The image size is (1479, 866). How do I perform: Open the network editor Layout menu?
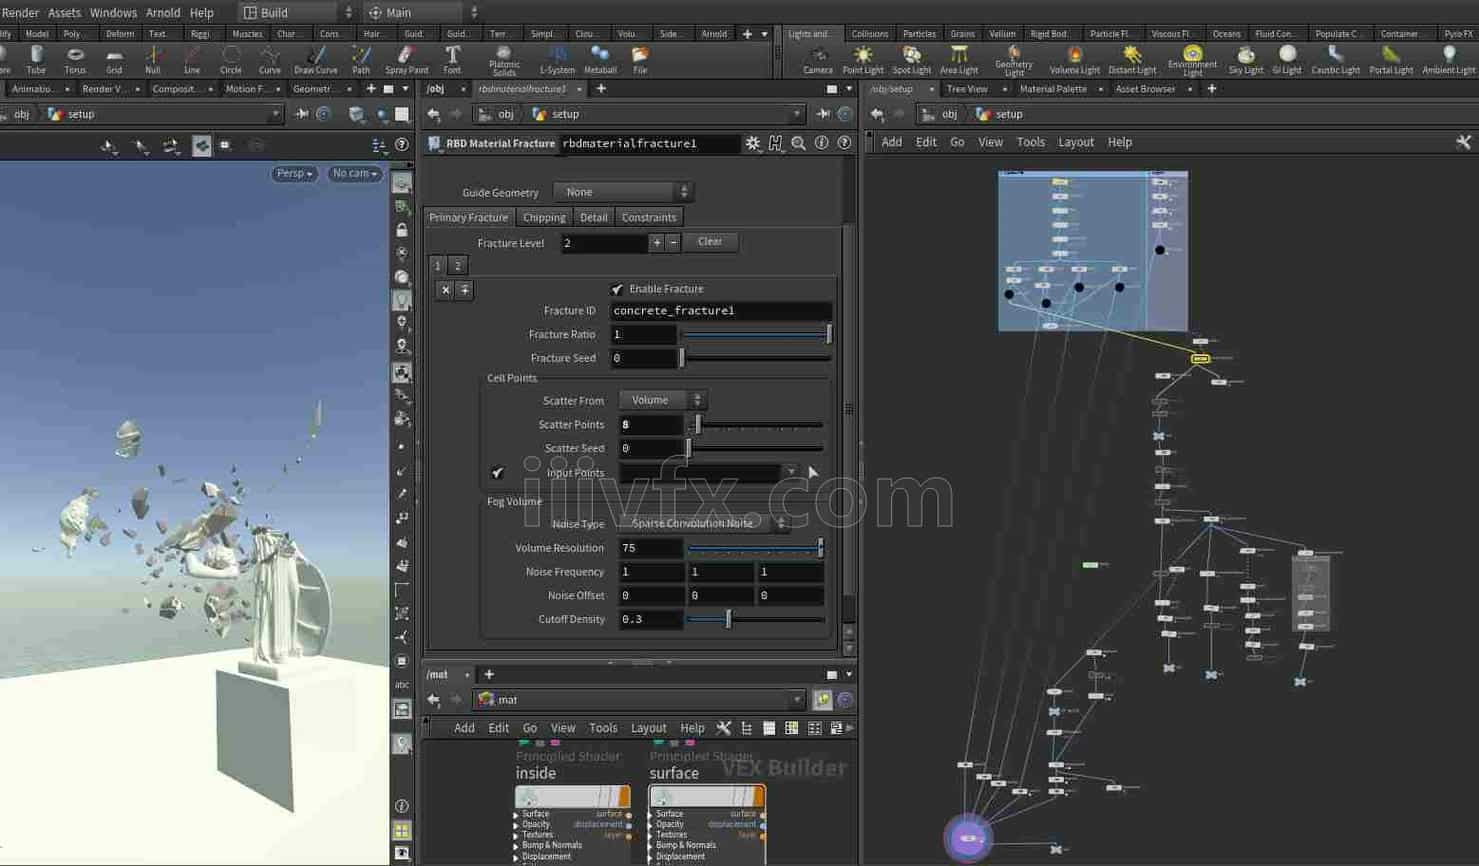[x=1076, y=142]
